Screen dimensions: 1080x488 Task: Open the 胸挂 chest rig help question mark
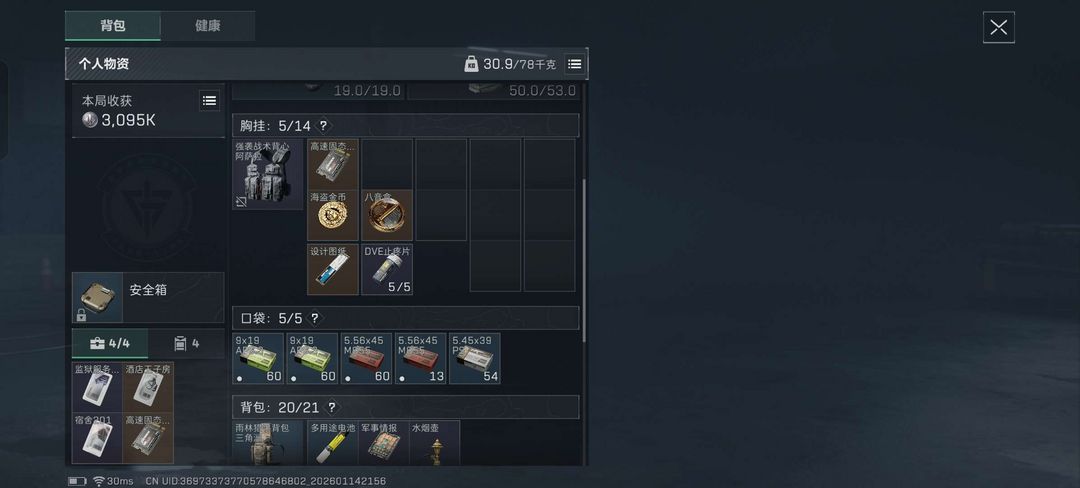point(323,126)
